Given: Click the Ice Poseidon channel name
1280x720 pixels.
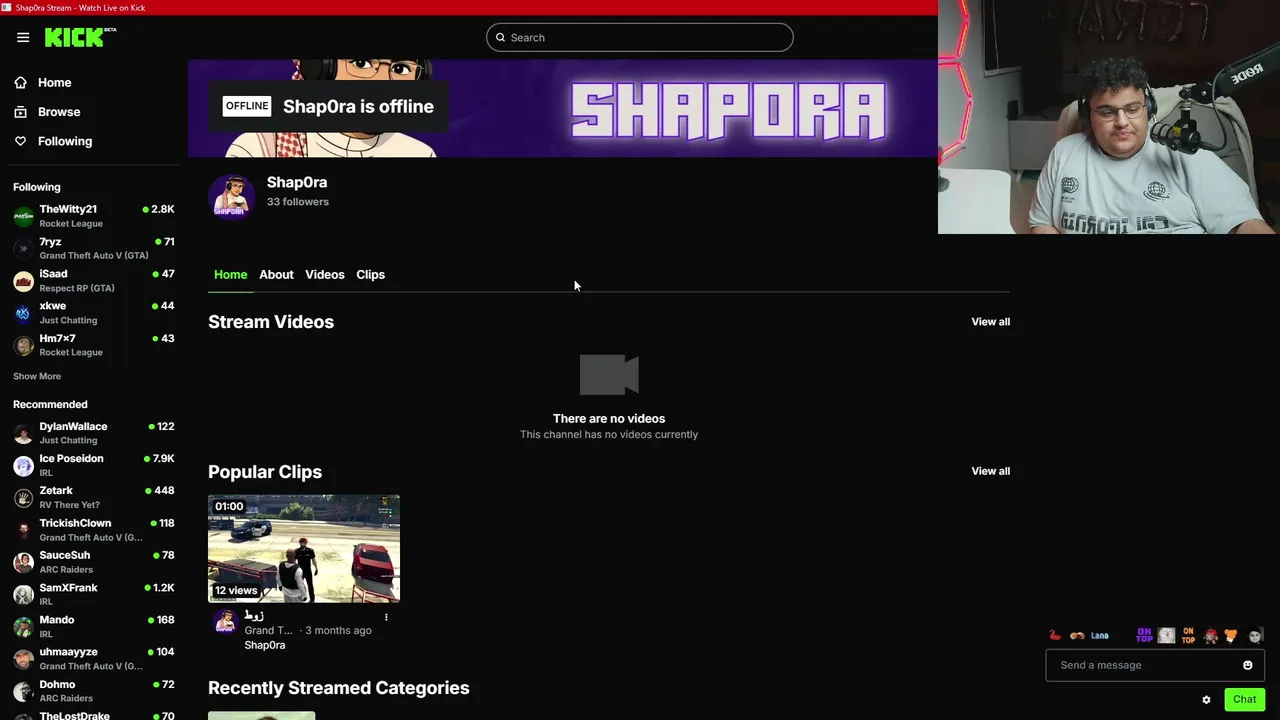Looking at the screenshot, I should 71,459.
